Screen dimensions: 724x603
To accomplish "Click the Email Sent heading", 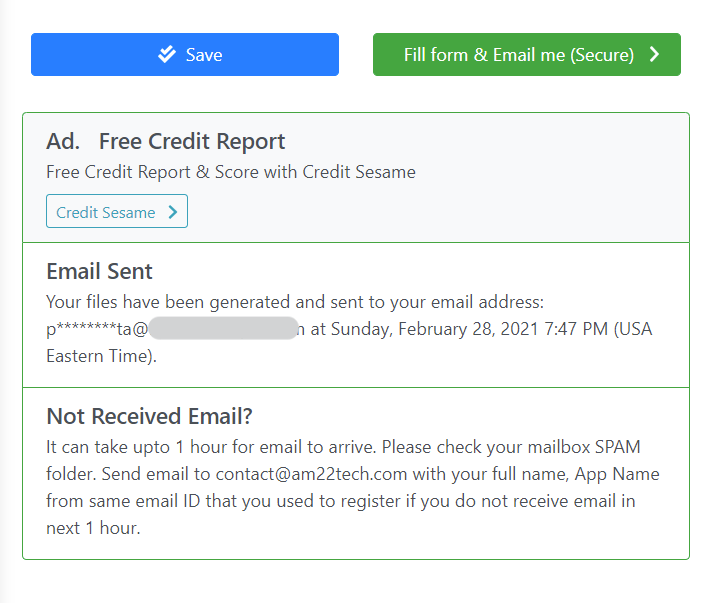I will [99, 271].
